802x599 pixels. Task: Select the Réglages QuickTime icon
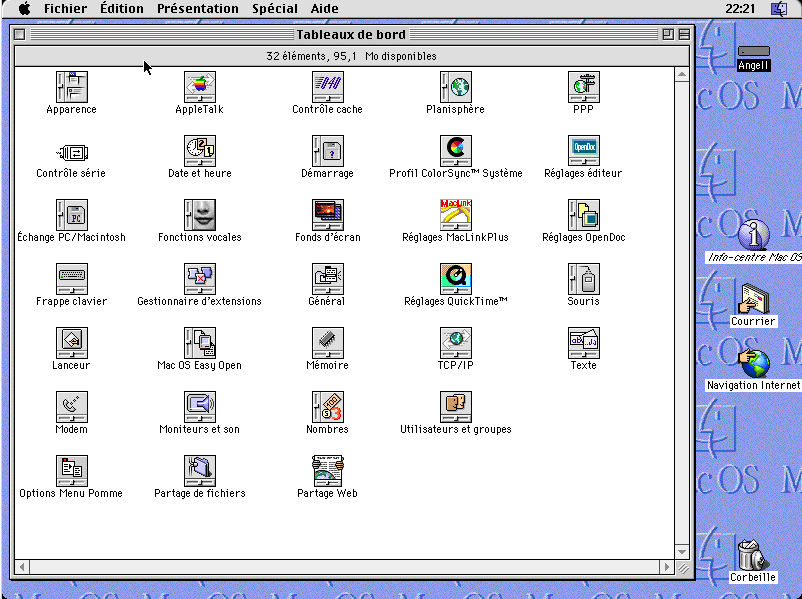coord(456,278)
